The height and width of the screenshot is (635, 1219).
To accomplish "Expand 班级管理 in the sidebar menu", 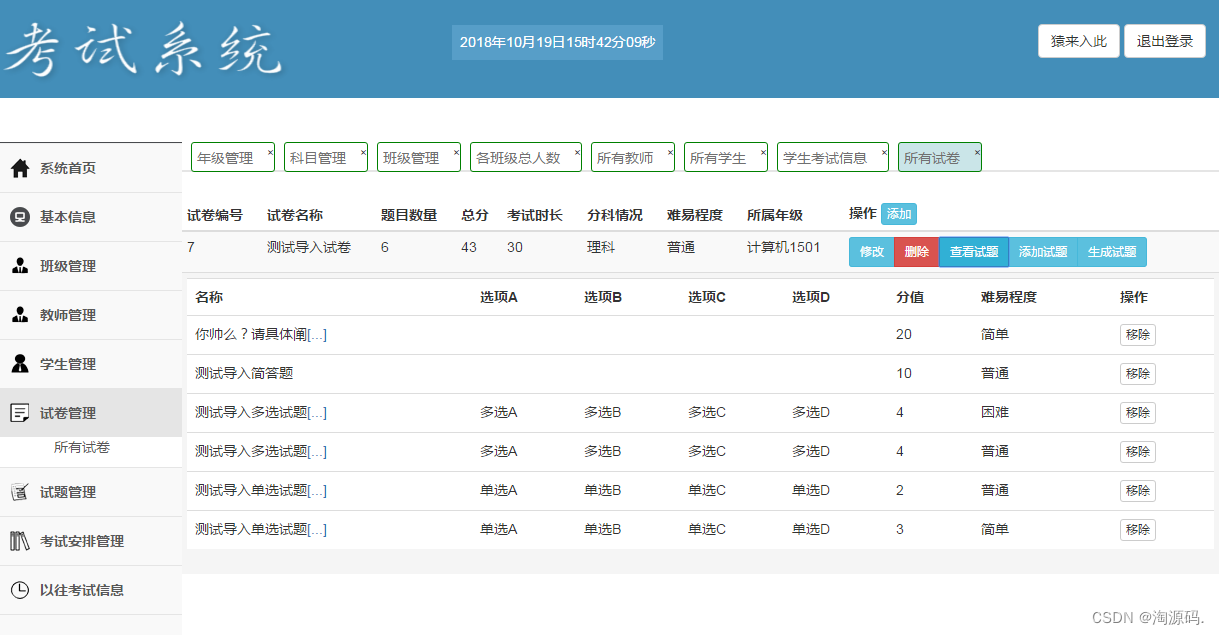I will pos(91,266).
